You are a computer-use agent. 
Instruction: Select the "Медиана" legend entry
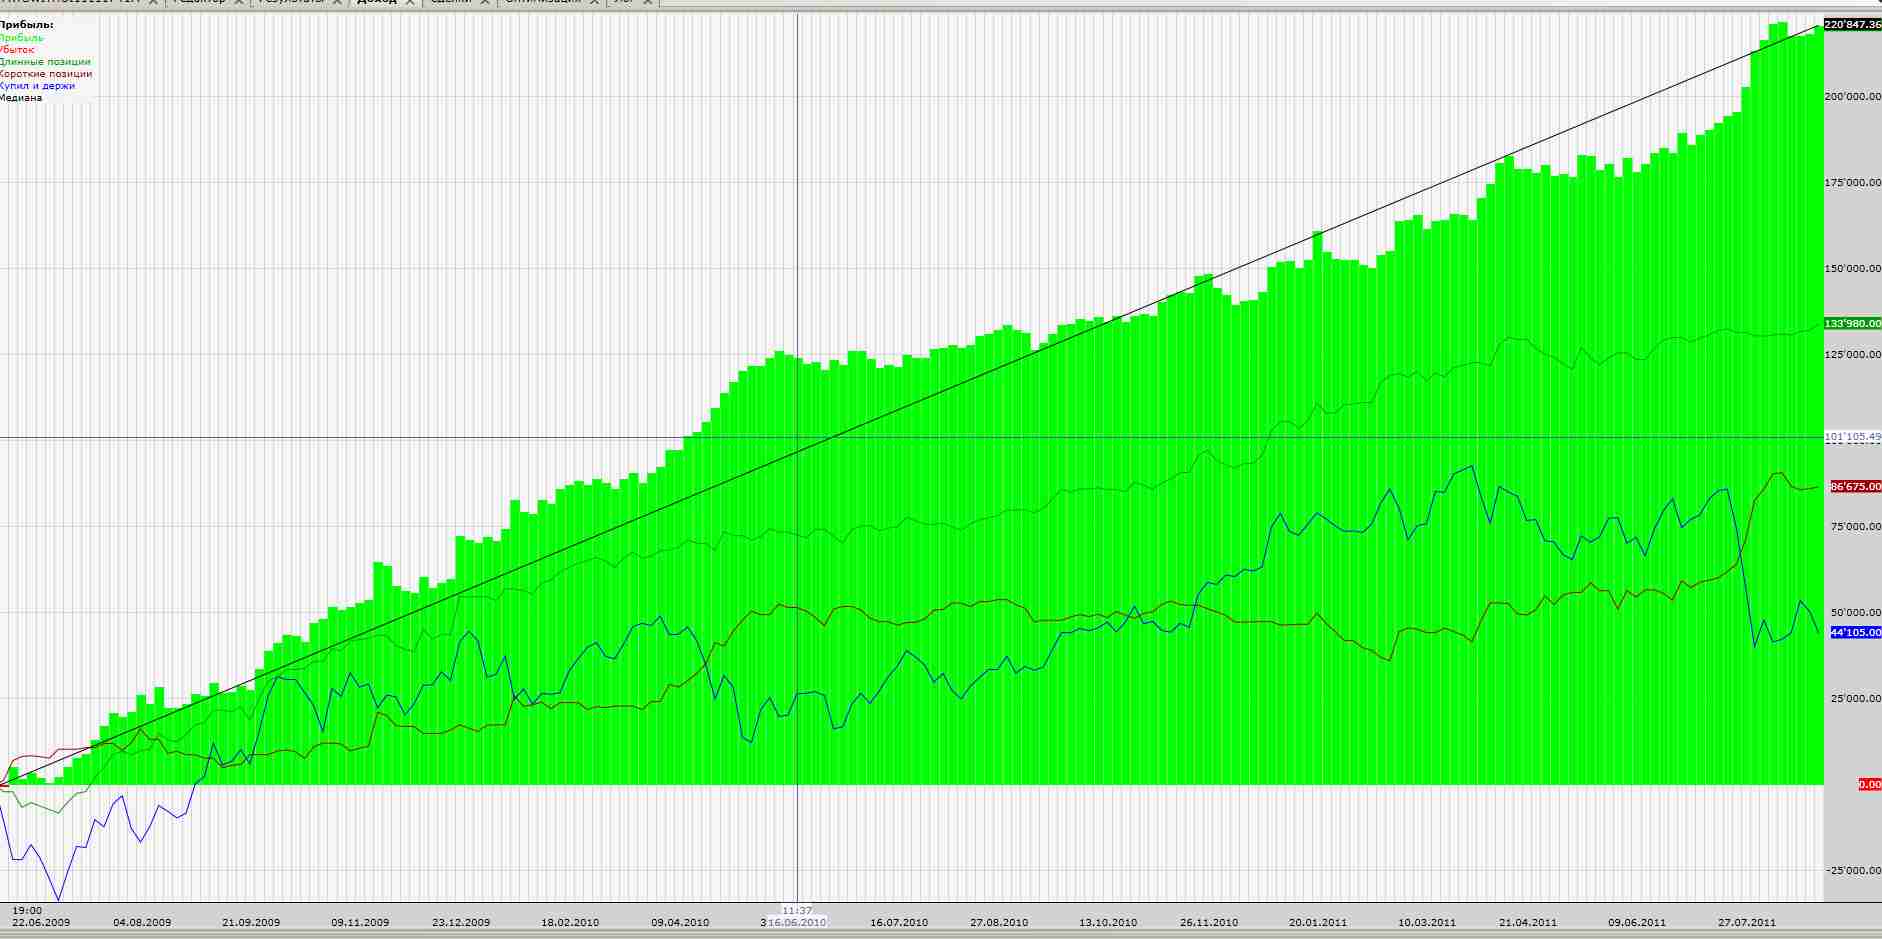[x=21, y=98]
